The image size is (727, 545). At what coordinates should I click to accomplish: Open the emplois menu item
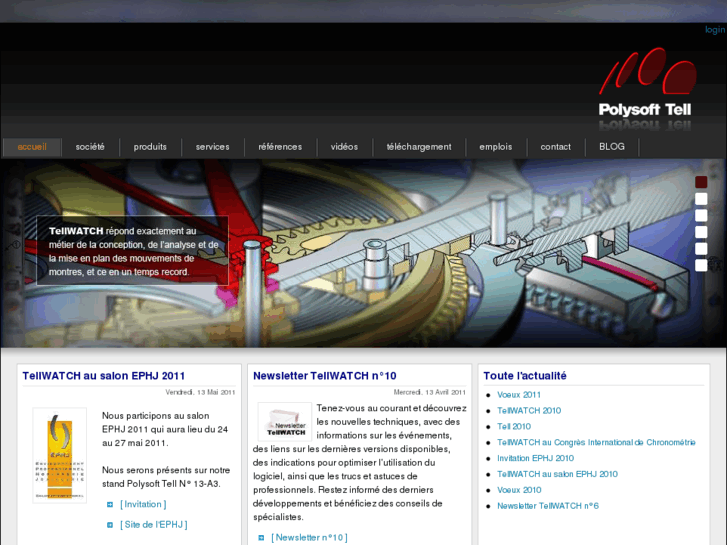coord(496,147)
